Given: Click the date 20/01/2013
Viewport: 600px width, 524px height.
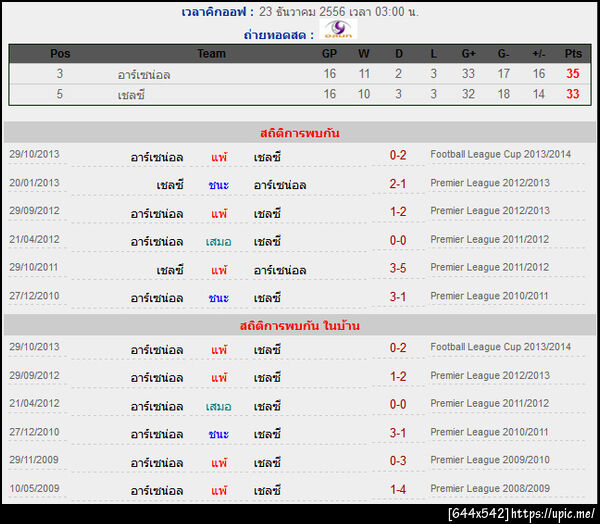Looking at the screenshot, I should (x=34, y=183).
